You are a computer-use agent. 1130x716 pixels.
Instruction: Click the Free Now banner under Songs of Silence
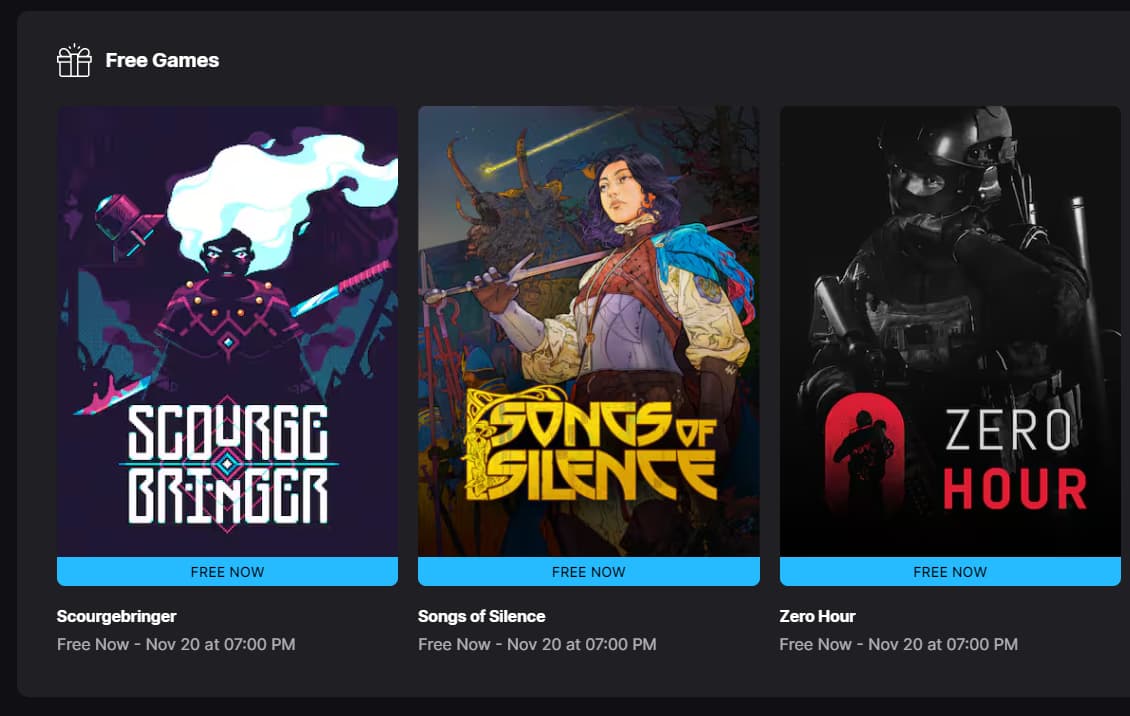(589, 571)
